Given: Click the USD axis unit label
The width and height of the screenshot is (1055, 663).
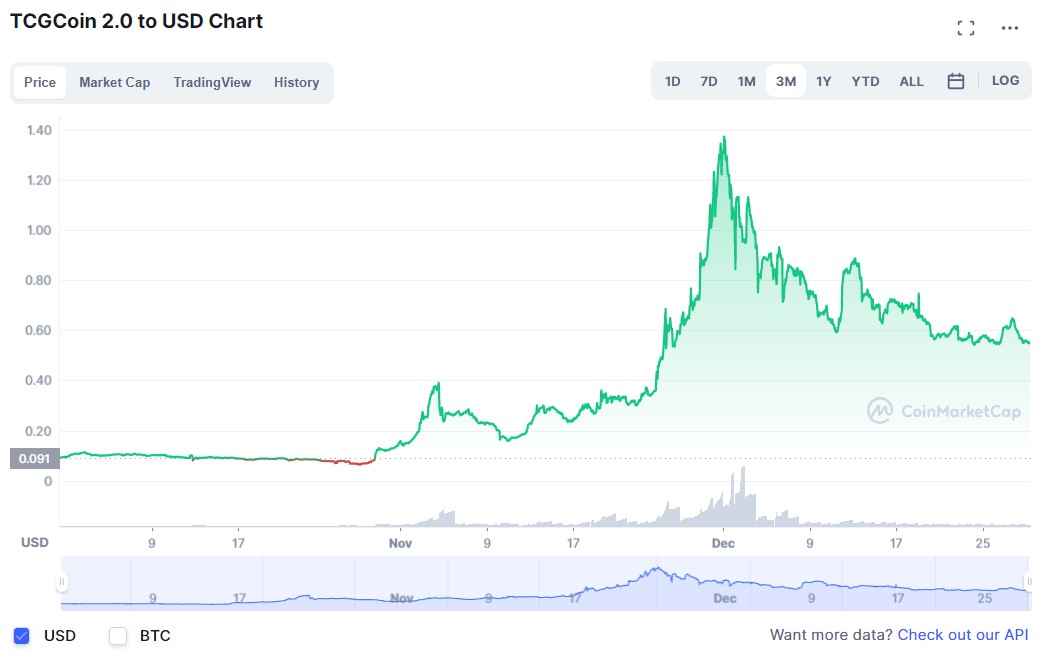Looking at the screenshot, I should click(34, 543).
